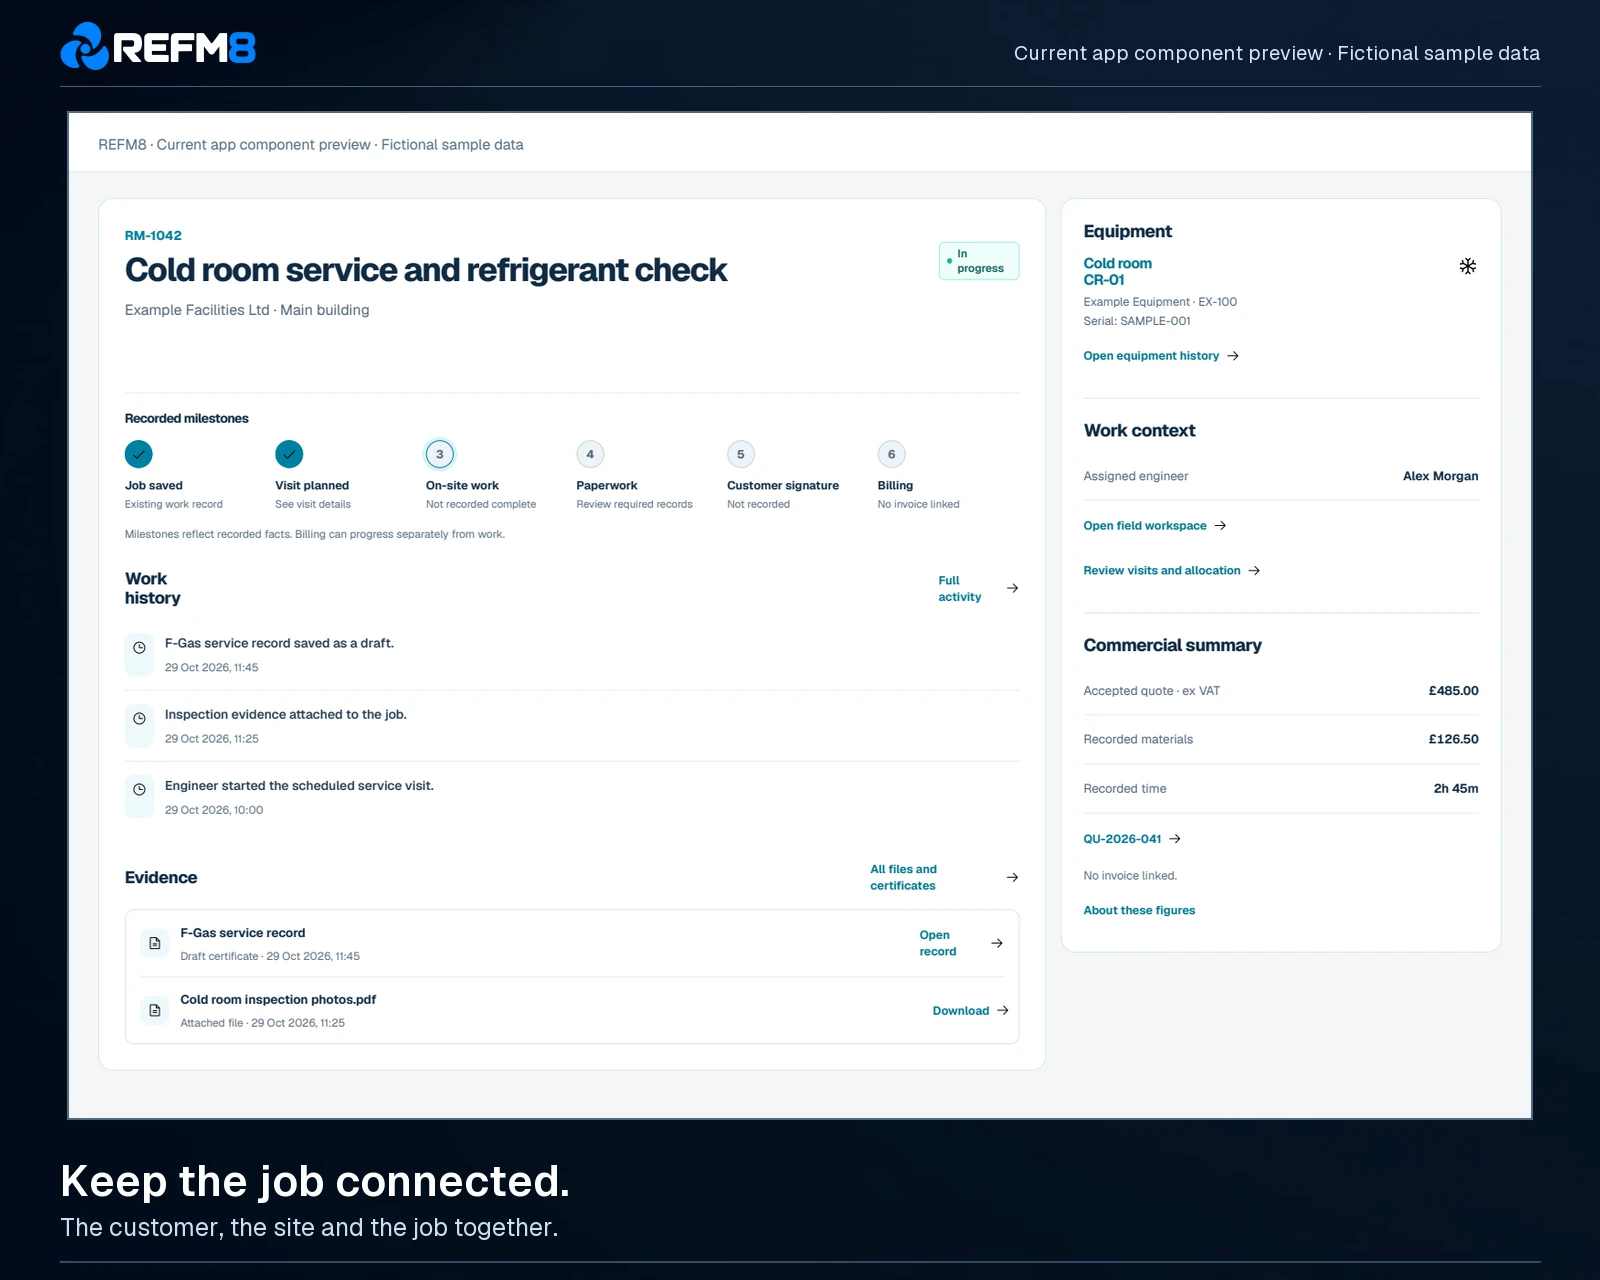Review visits and allocation link
This screenshot has height=1280, width=1600.
1172,571
